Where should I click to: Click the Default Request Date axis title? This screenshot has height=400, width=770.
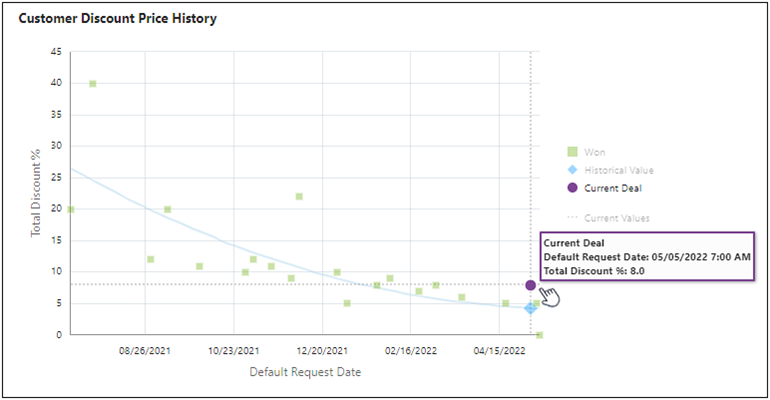pos(304,373)
